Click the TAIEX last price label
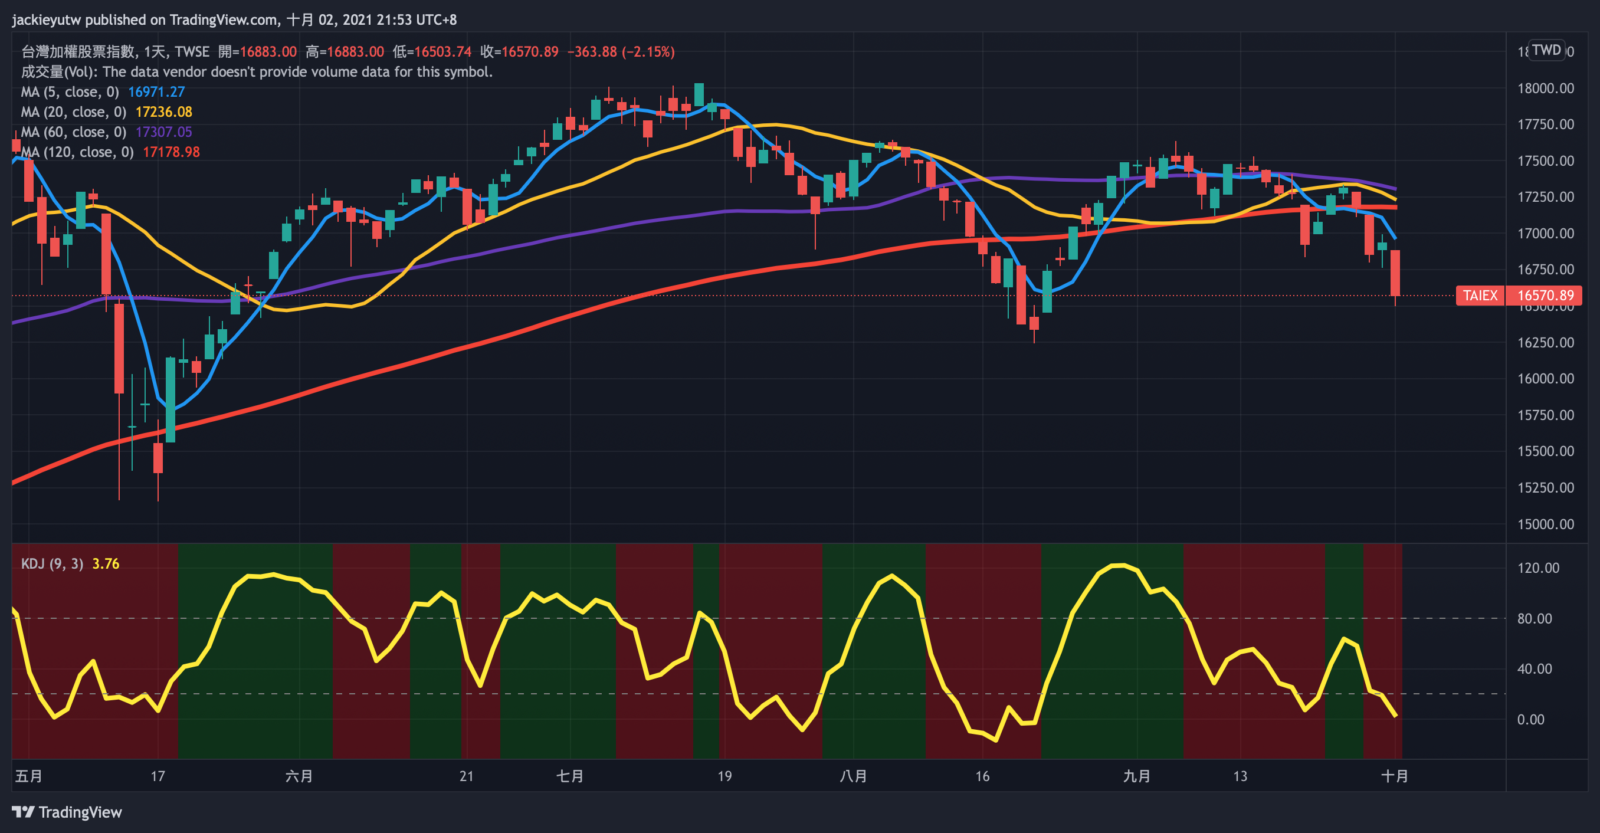1600x833 pixels. pyautogui.click(x=1480, y=295)
